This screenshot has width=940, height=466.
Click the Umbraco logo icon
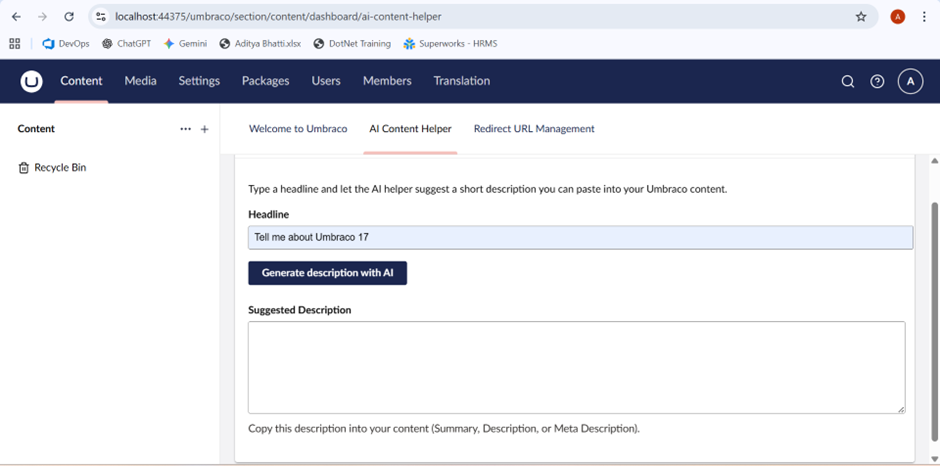click(x=32, y=81)
